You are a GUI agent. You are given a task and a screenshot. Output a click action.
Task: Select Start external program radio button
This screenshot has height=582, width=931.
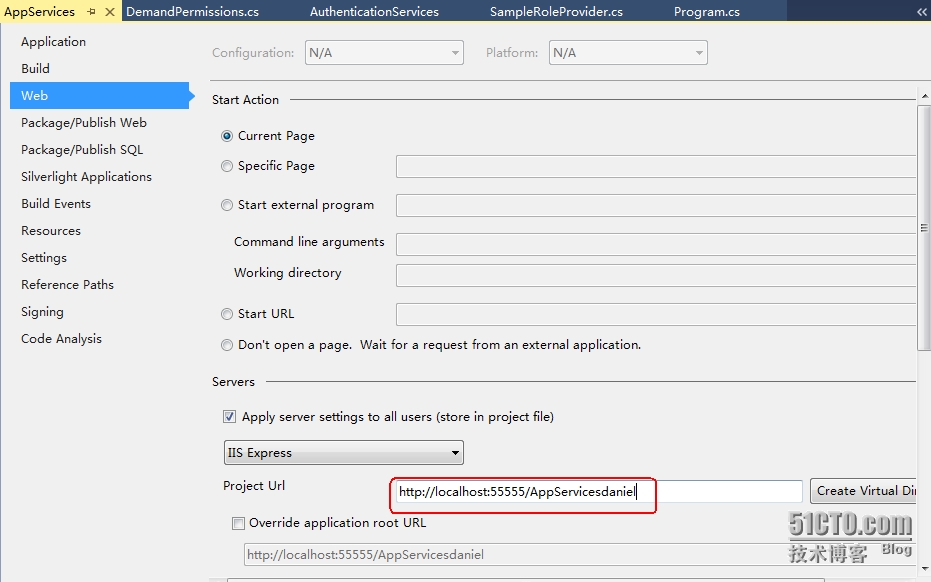(x=227, y=205)
